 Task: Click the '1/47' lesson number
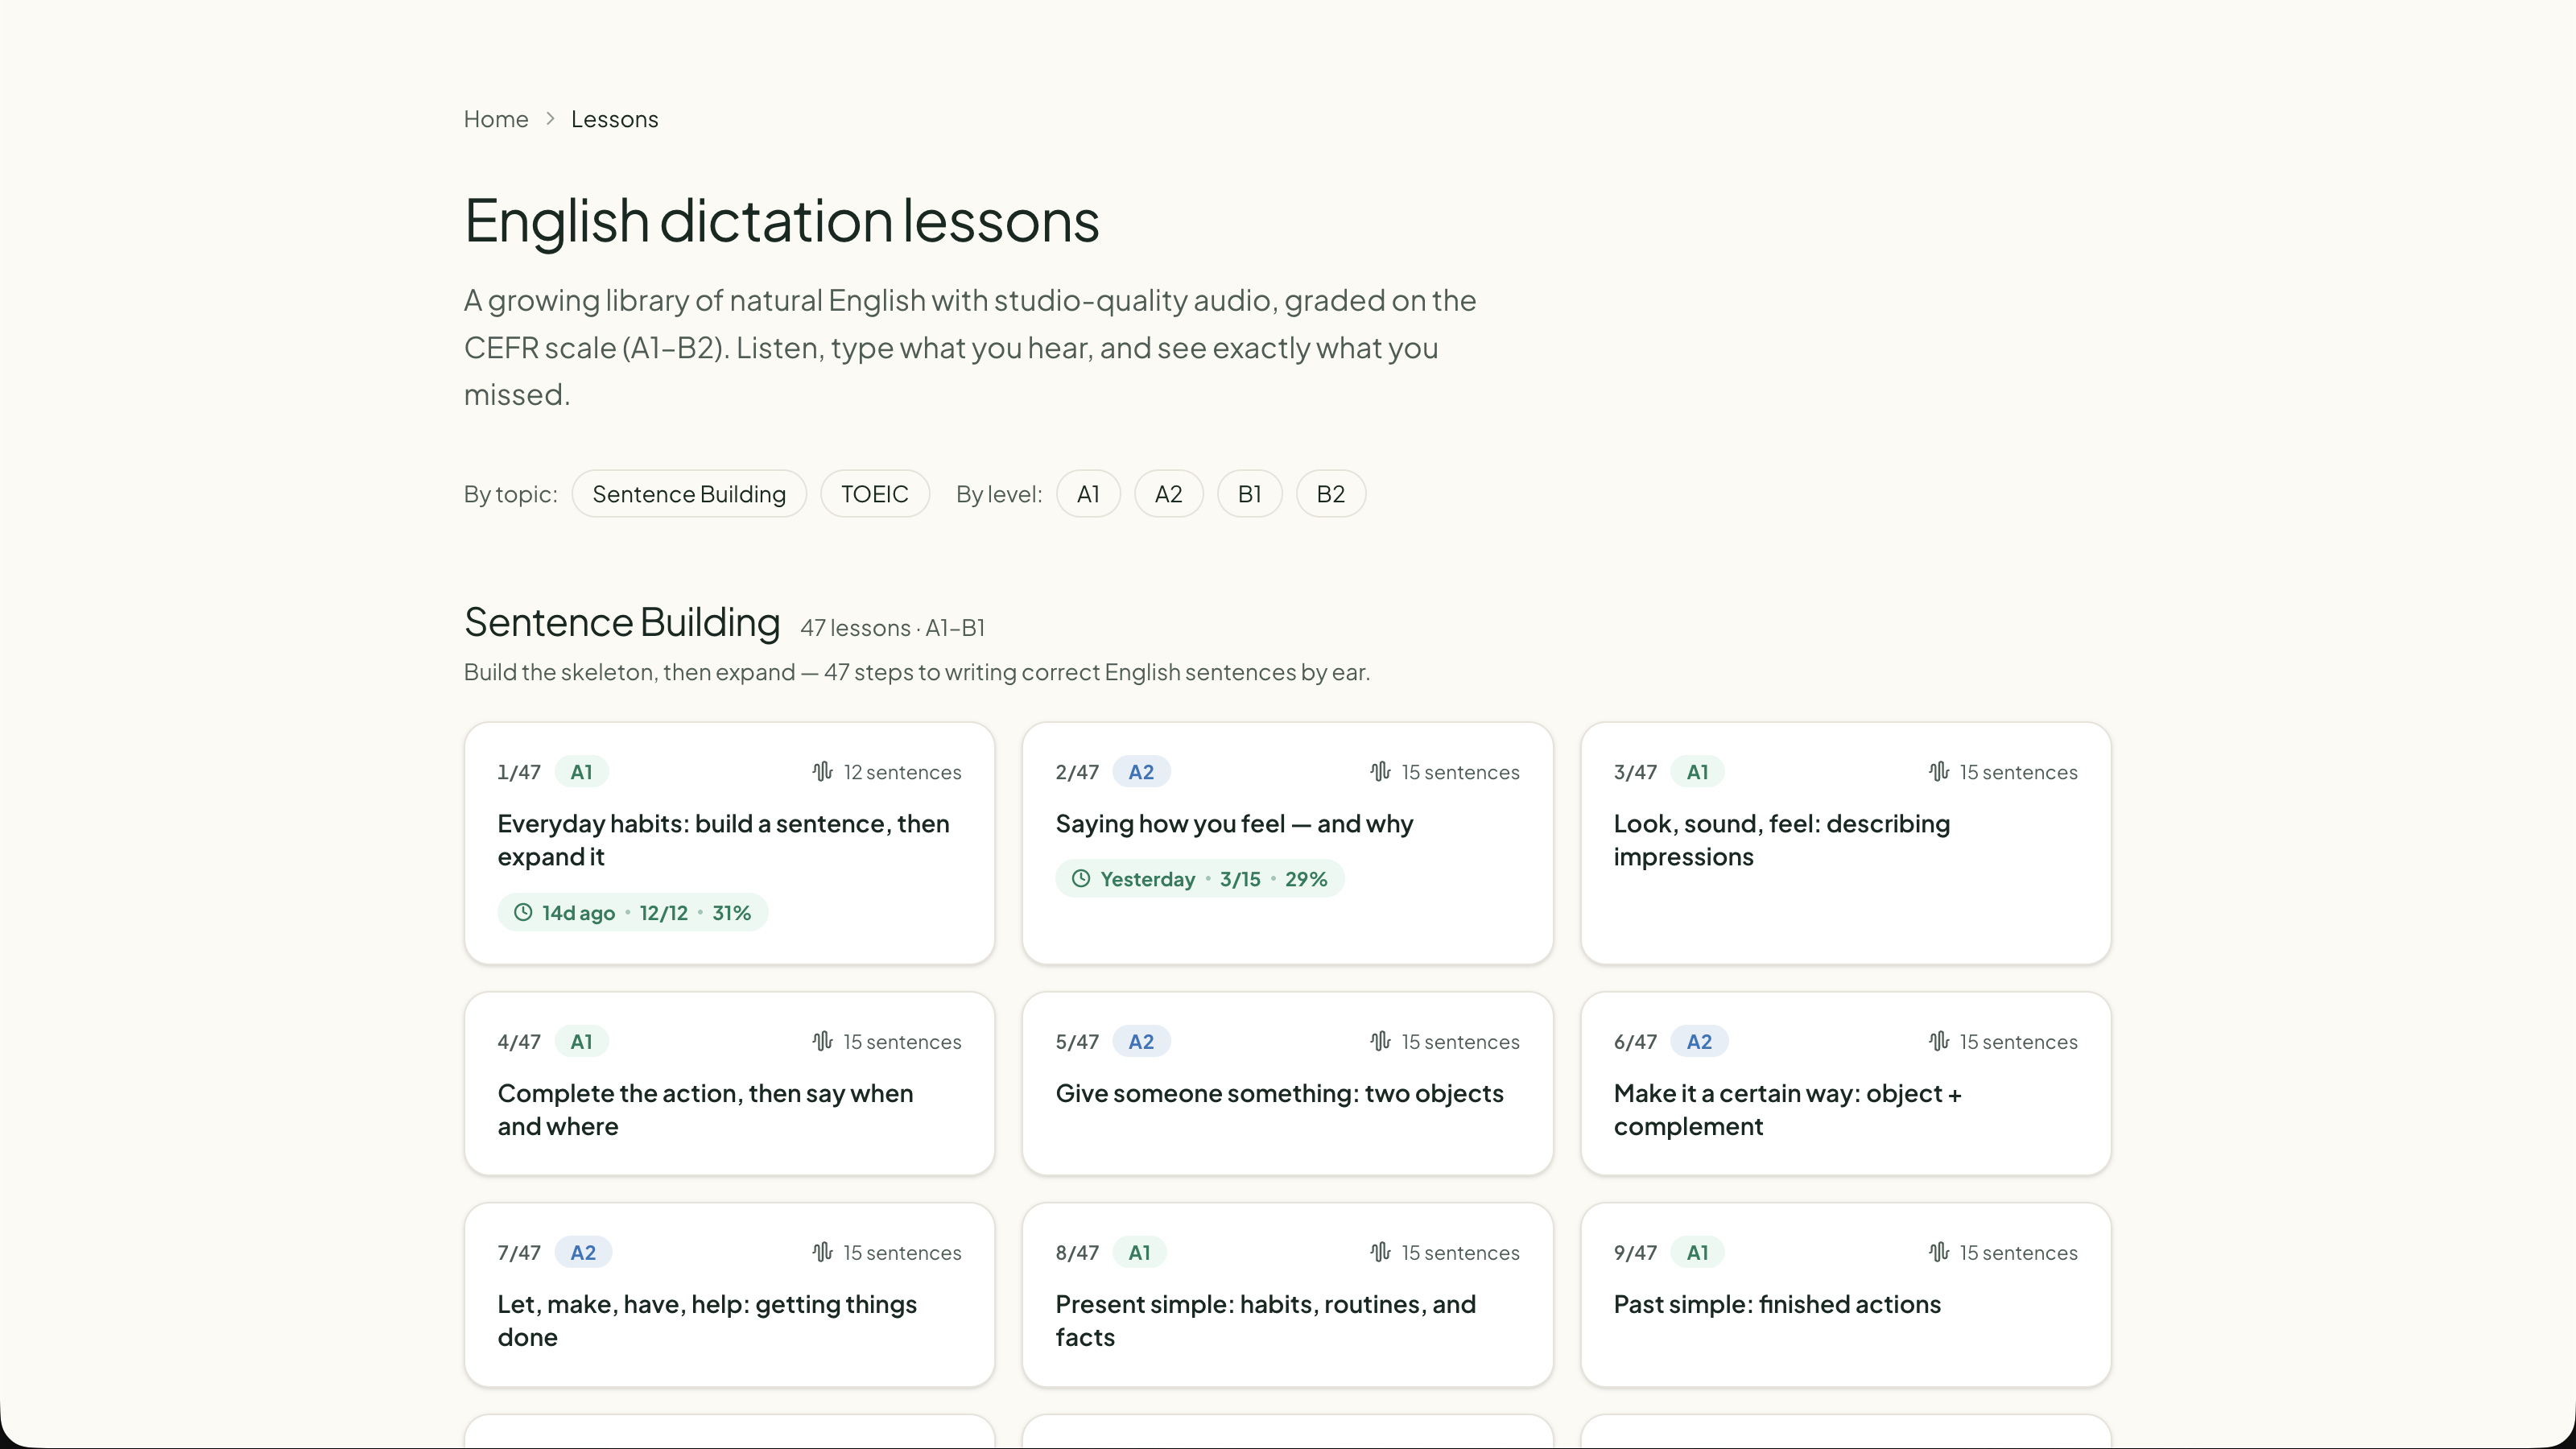519,772
